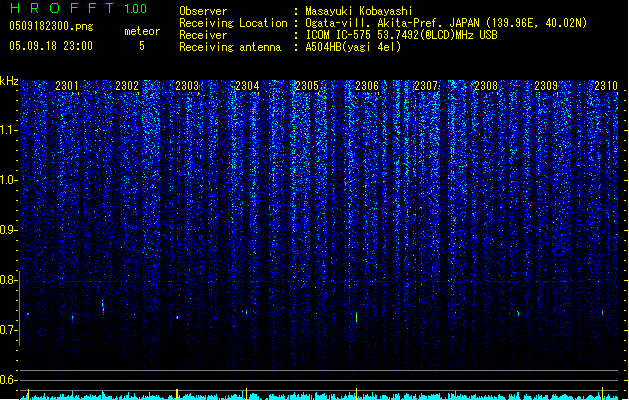Click the 2301 time marker

(67, 86)
